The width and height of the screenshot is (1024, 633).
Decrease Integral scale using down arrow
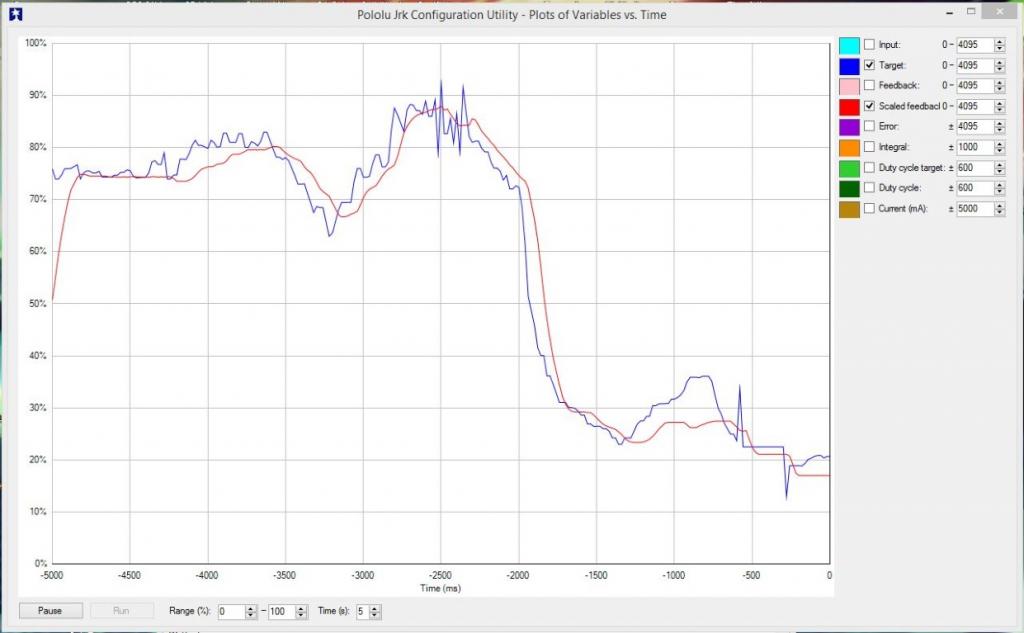coord(999,150)
